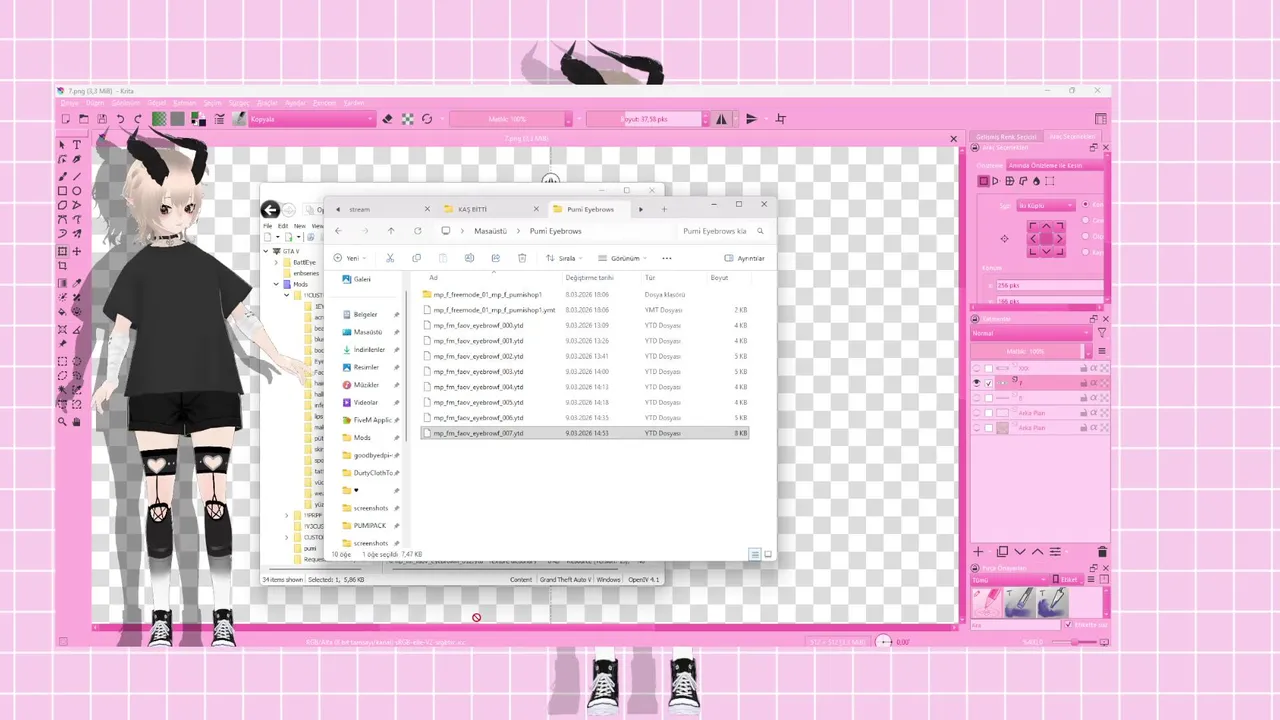This screenshot has height=720, width=1280.
Task: Toggle the checkbox below brush presets thumbnails
Action: (x=1068, y=625)
